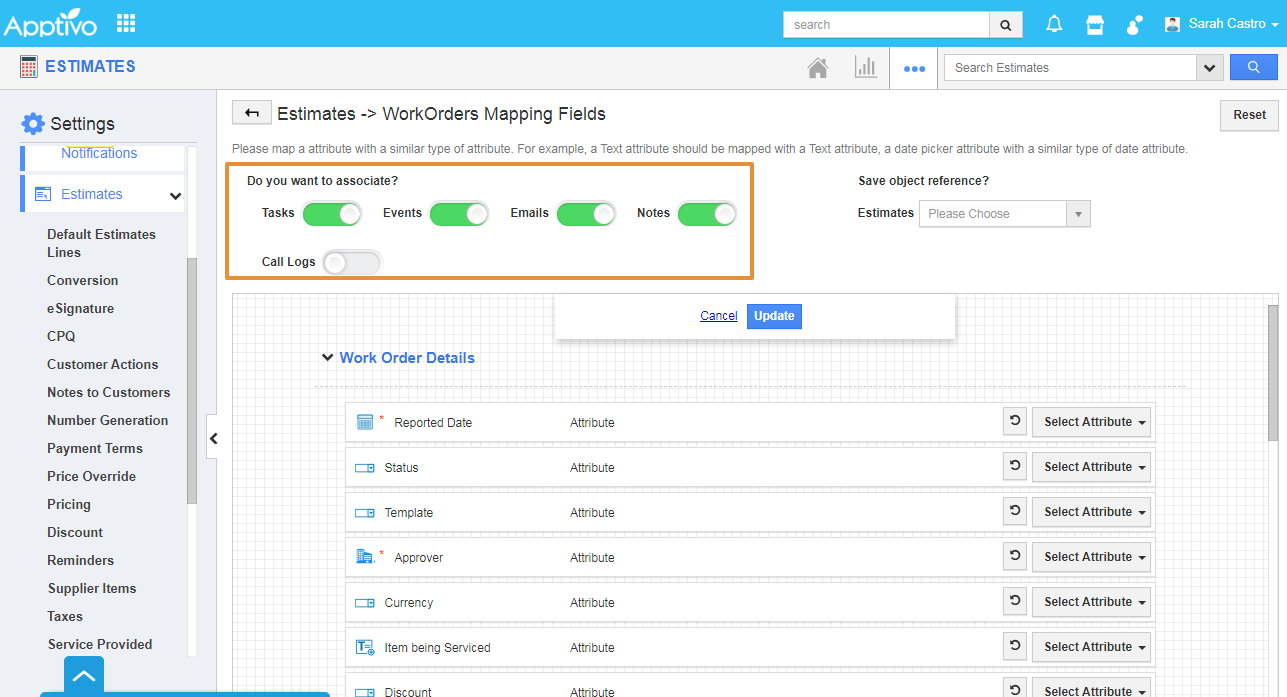This screenshot has height=697, width=1287.
Task: Turn off the Emails toggle
Action: pyautogui.click(x=586, y=214)
